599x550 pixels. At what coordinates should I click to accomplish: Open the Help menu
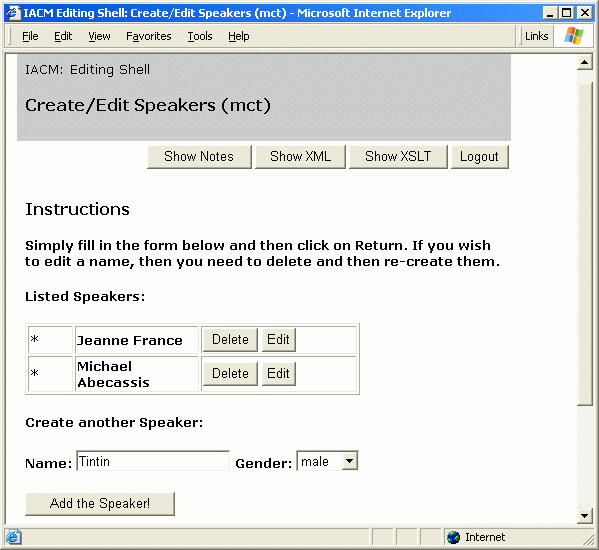[239, 36]
